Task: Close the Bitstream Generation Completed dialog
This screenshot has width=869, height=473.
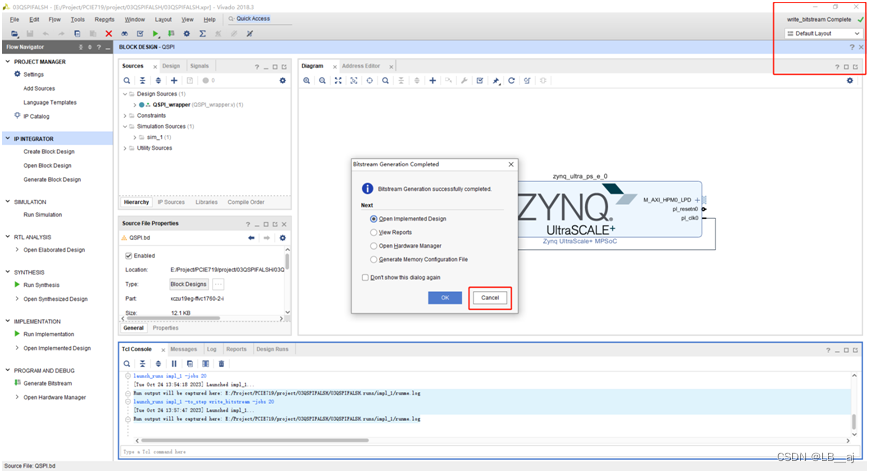Action: point(511,165)
